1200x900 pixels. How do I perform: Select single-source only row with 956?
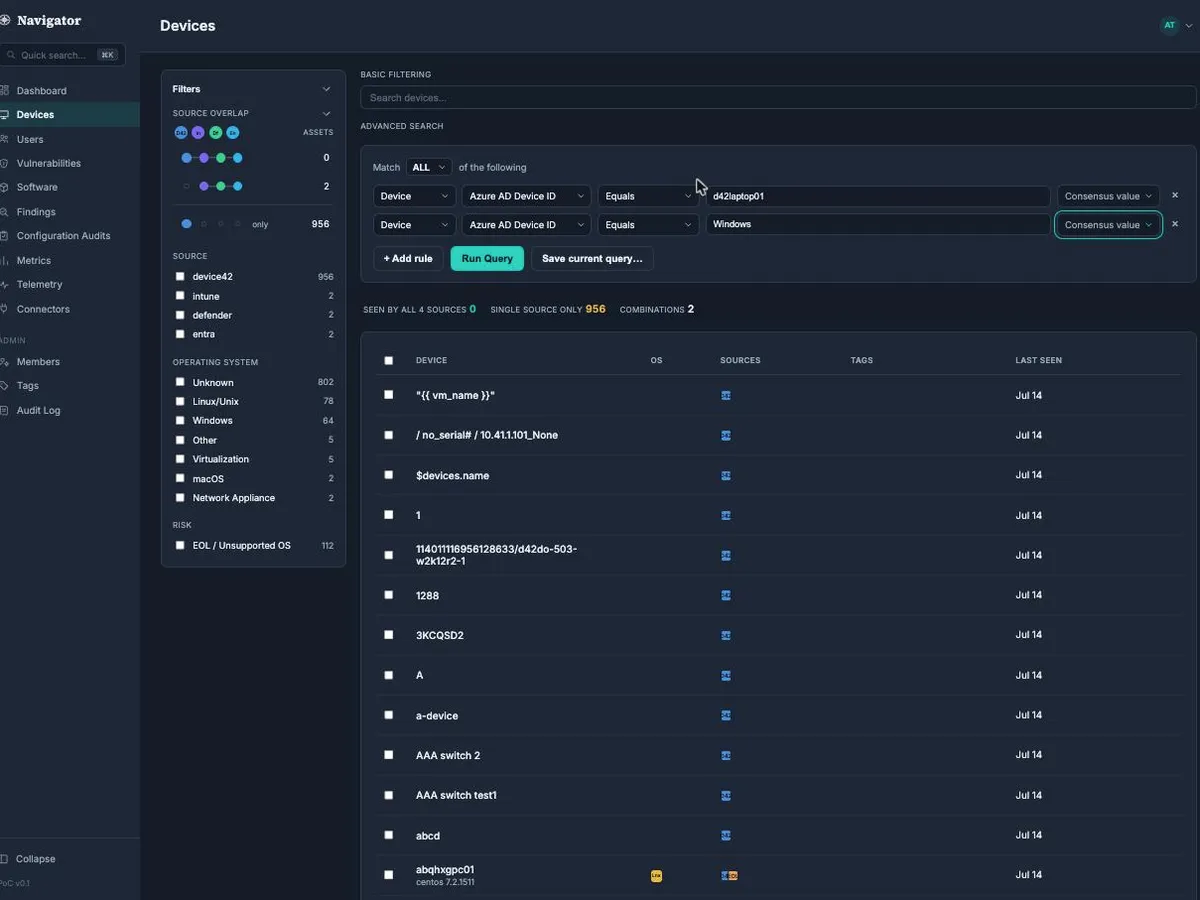click(x=253, y=224)
